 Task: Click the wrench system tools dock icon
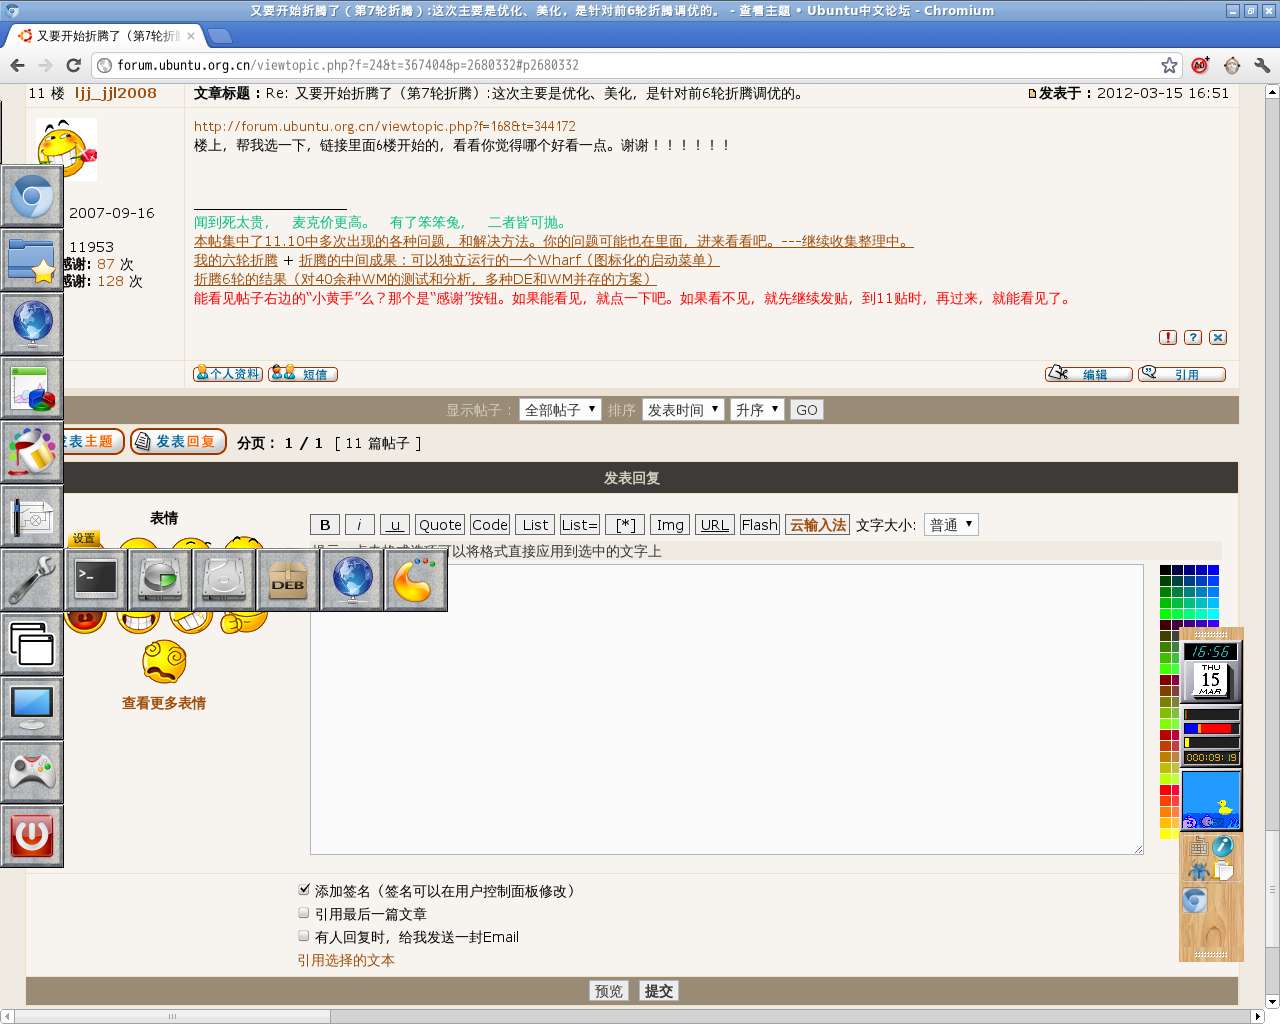pyautogui.click(x=32, y=580)
